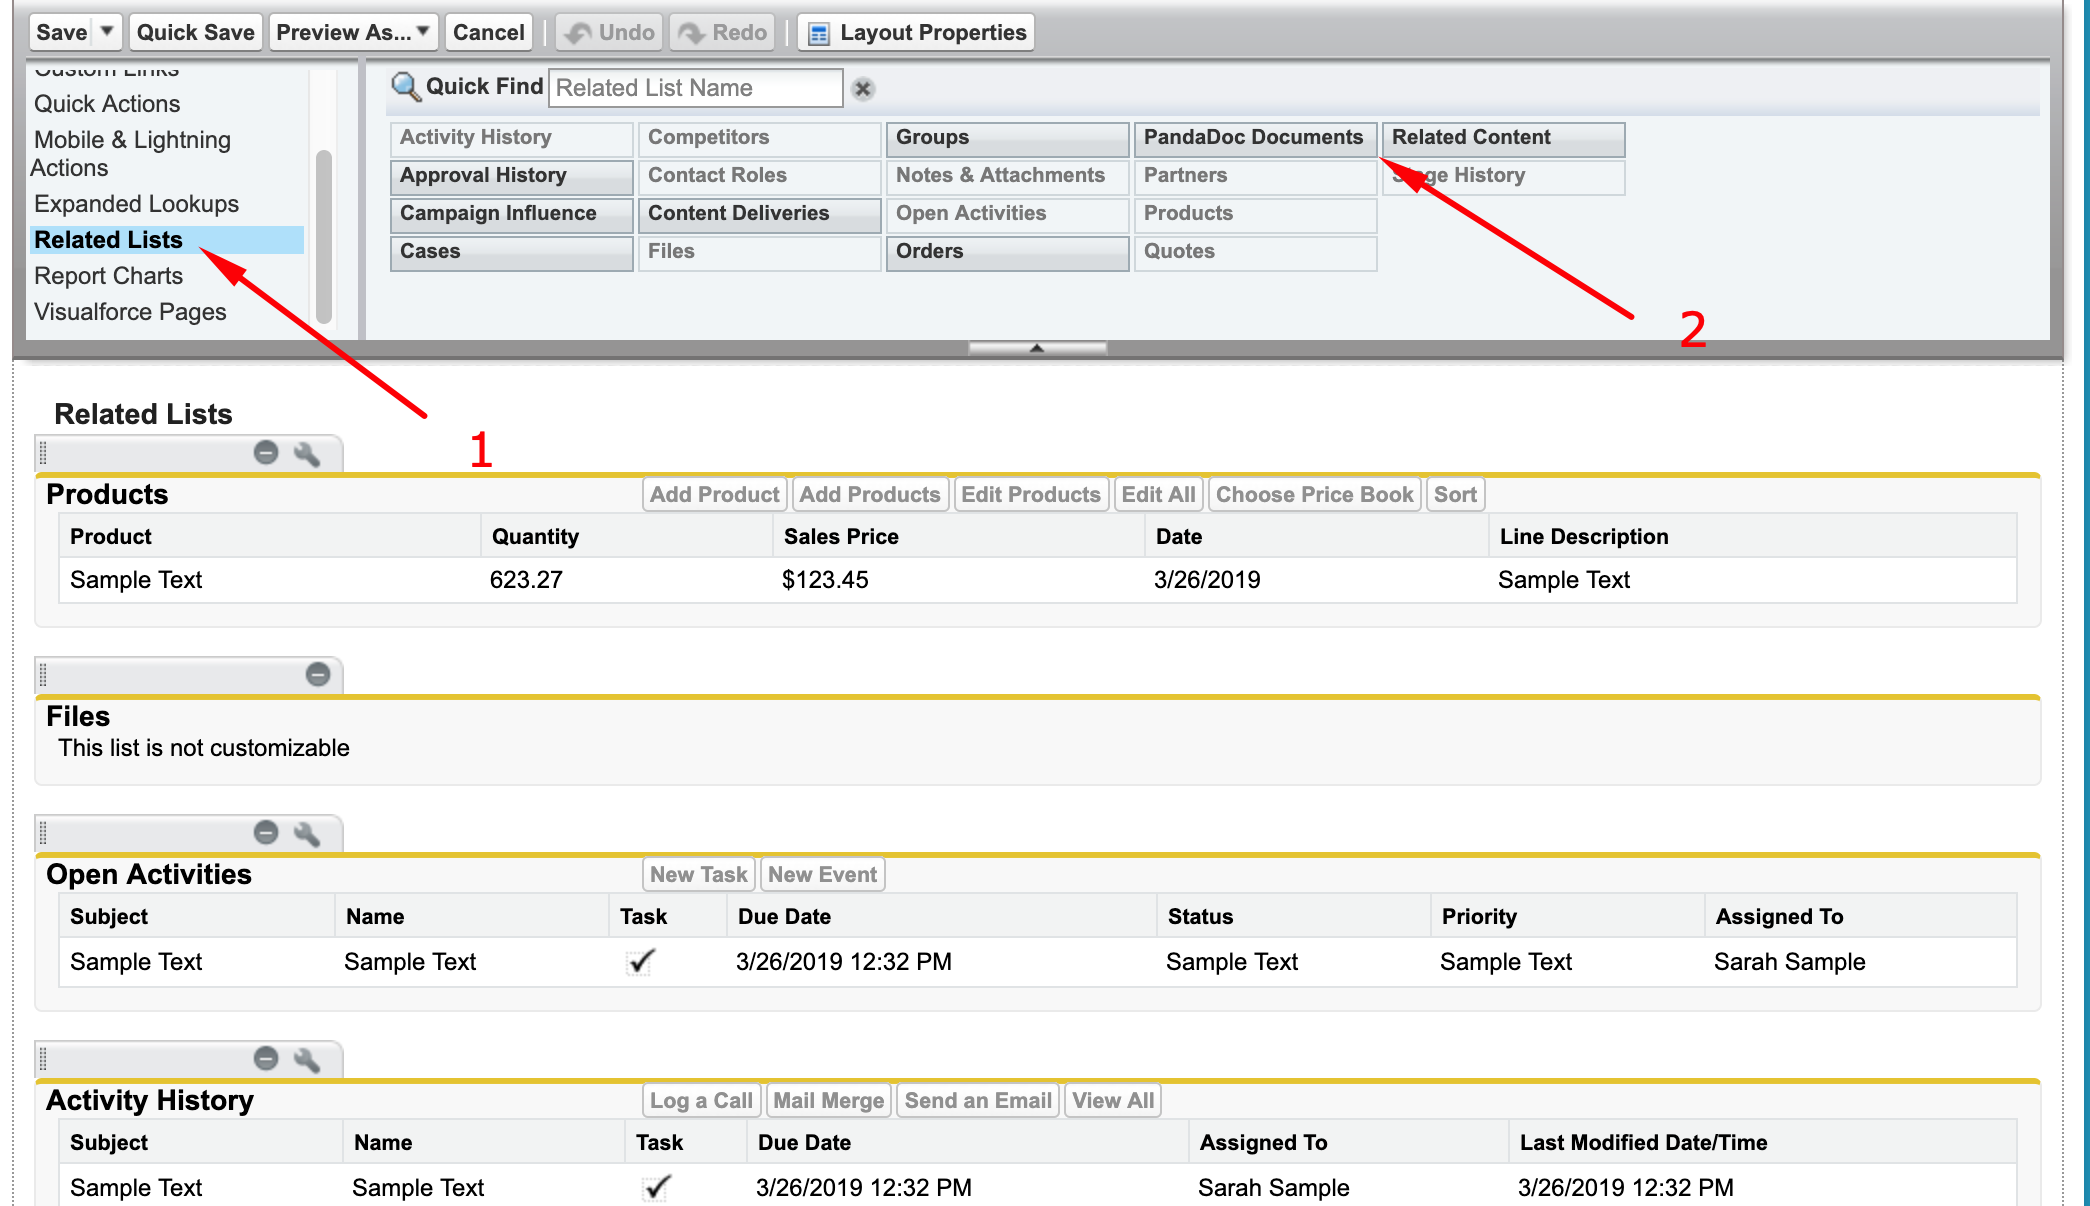
Task: Click the Competitors palette item
Action: [759, 138]
